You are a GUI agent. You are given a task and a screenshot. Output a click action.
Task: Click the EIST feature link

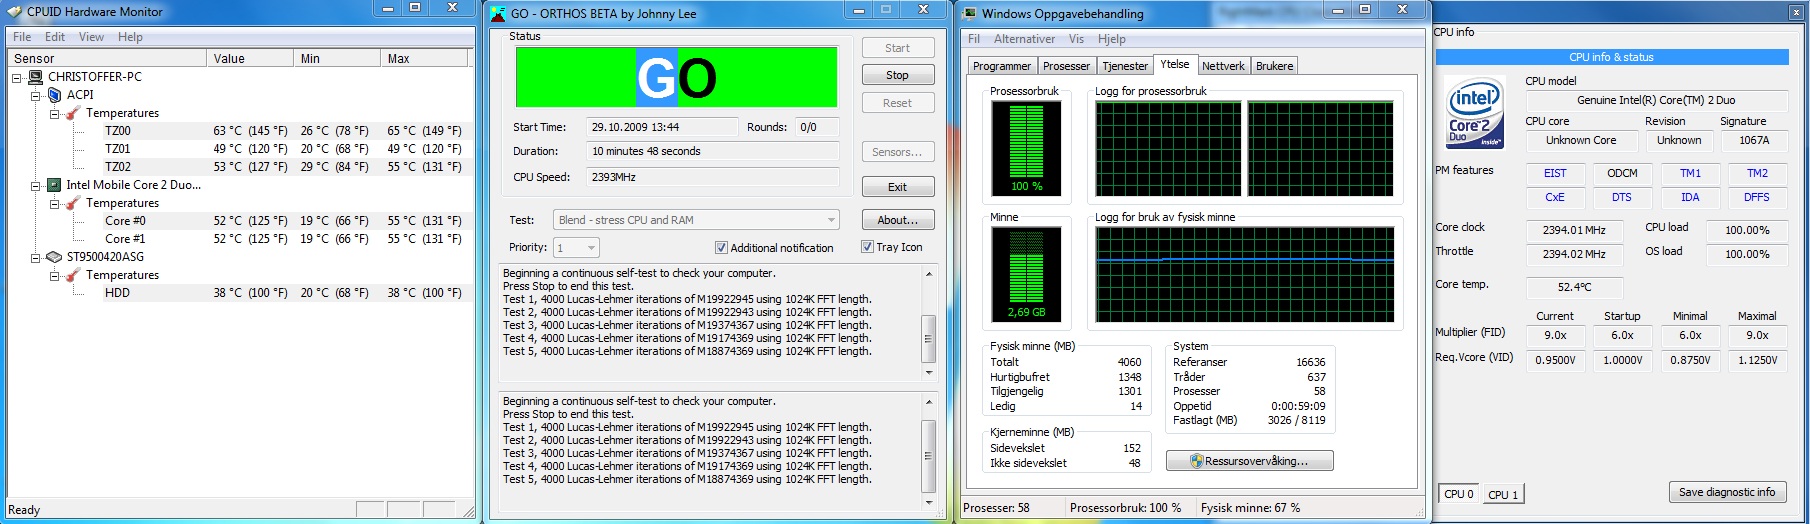coord(1555,173)
